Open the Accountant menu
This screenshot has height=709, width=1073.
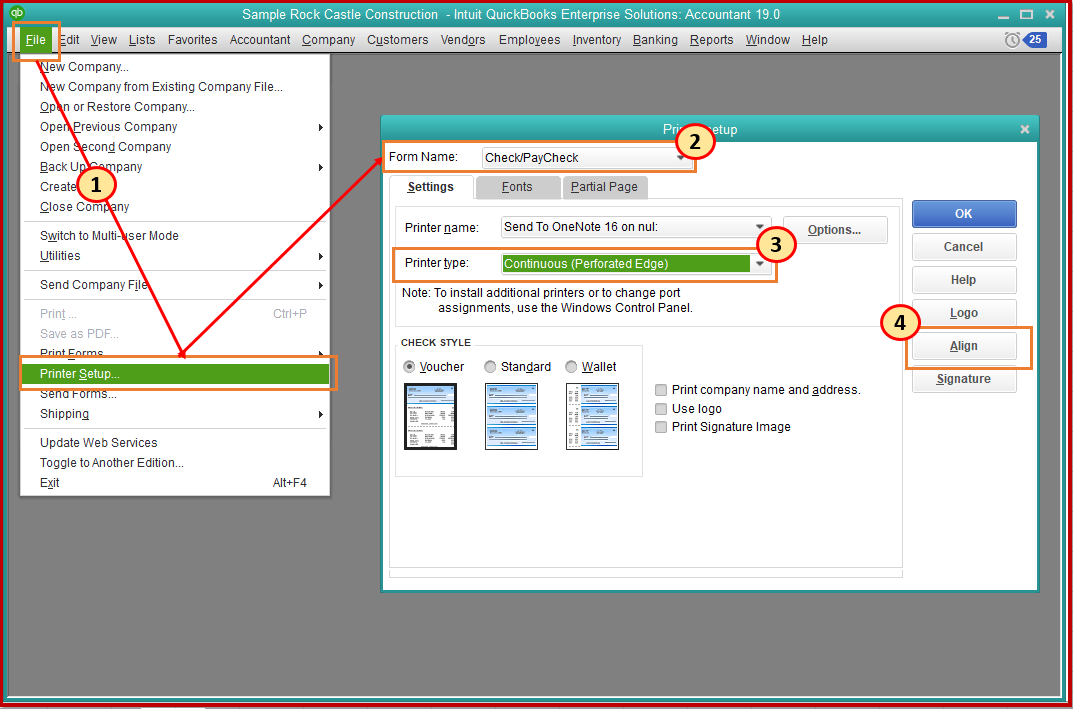pyautogui.click(x=260, y=40)
